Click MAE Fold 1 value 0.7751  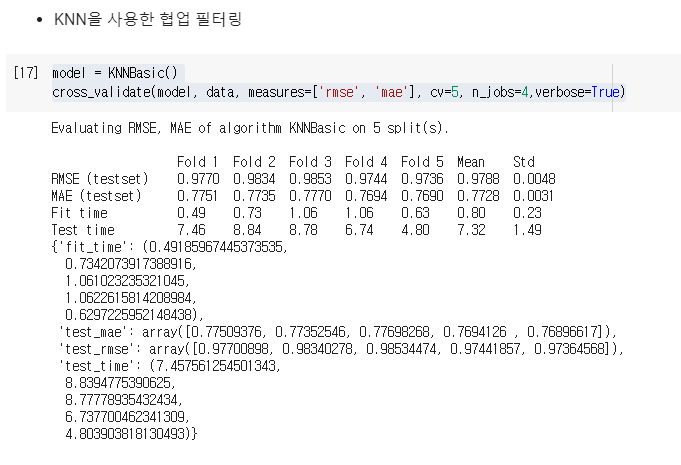[x=197, y=196]
